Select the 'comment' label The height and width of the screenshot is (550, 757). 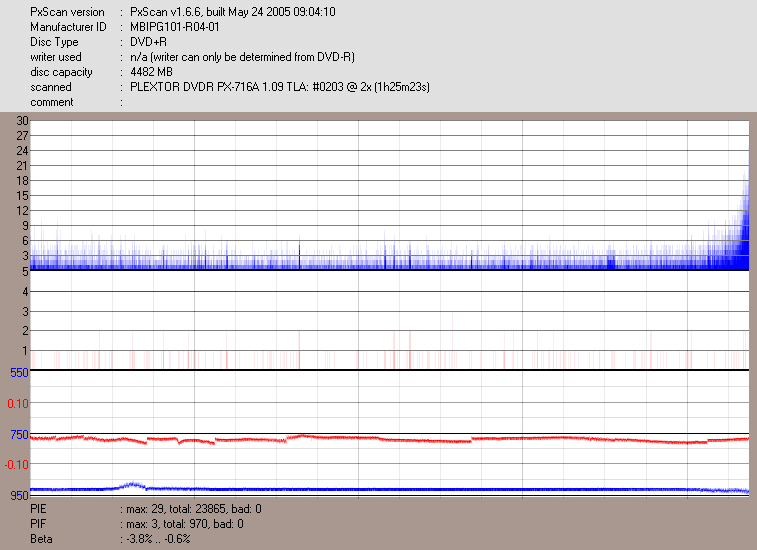[52, 102]
